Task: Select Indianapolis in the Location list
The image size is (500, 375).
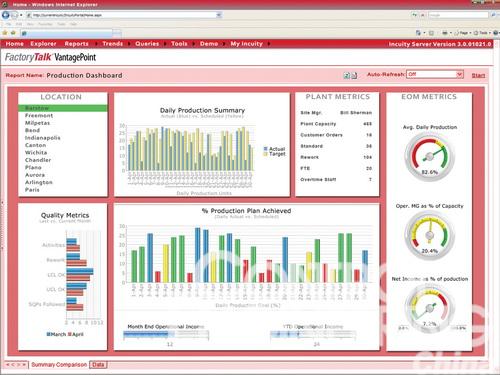Action: click(43, 138)
